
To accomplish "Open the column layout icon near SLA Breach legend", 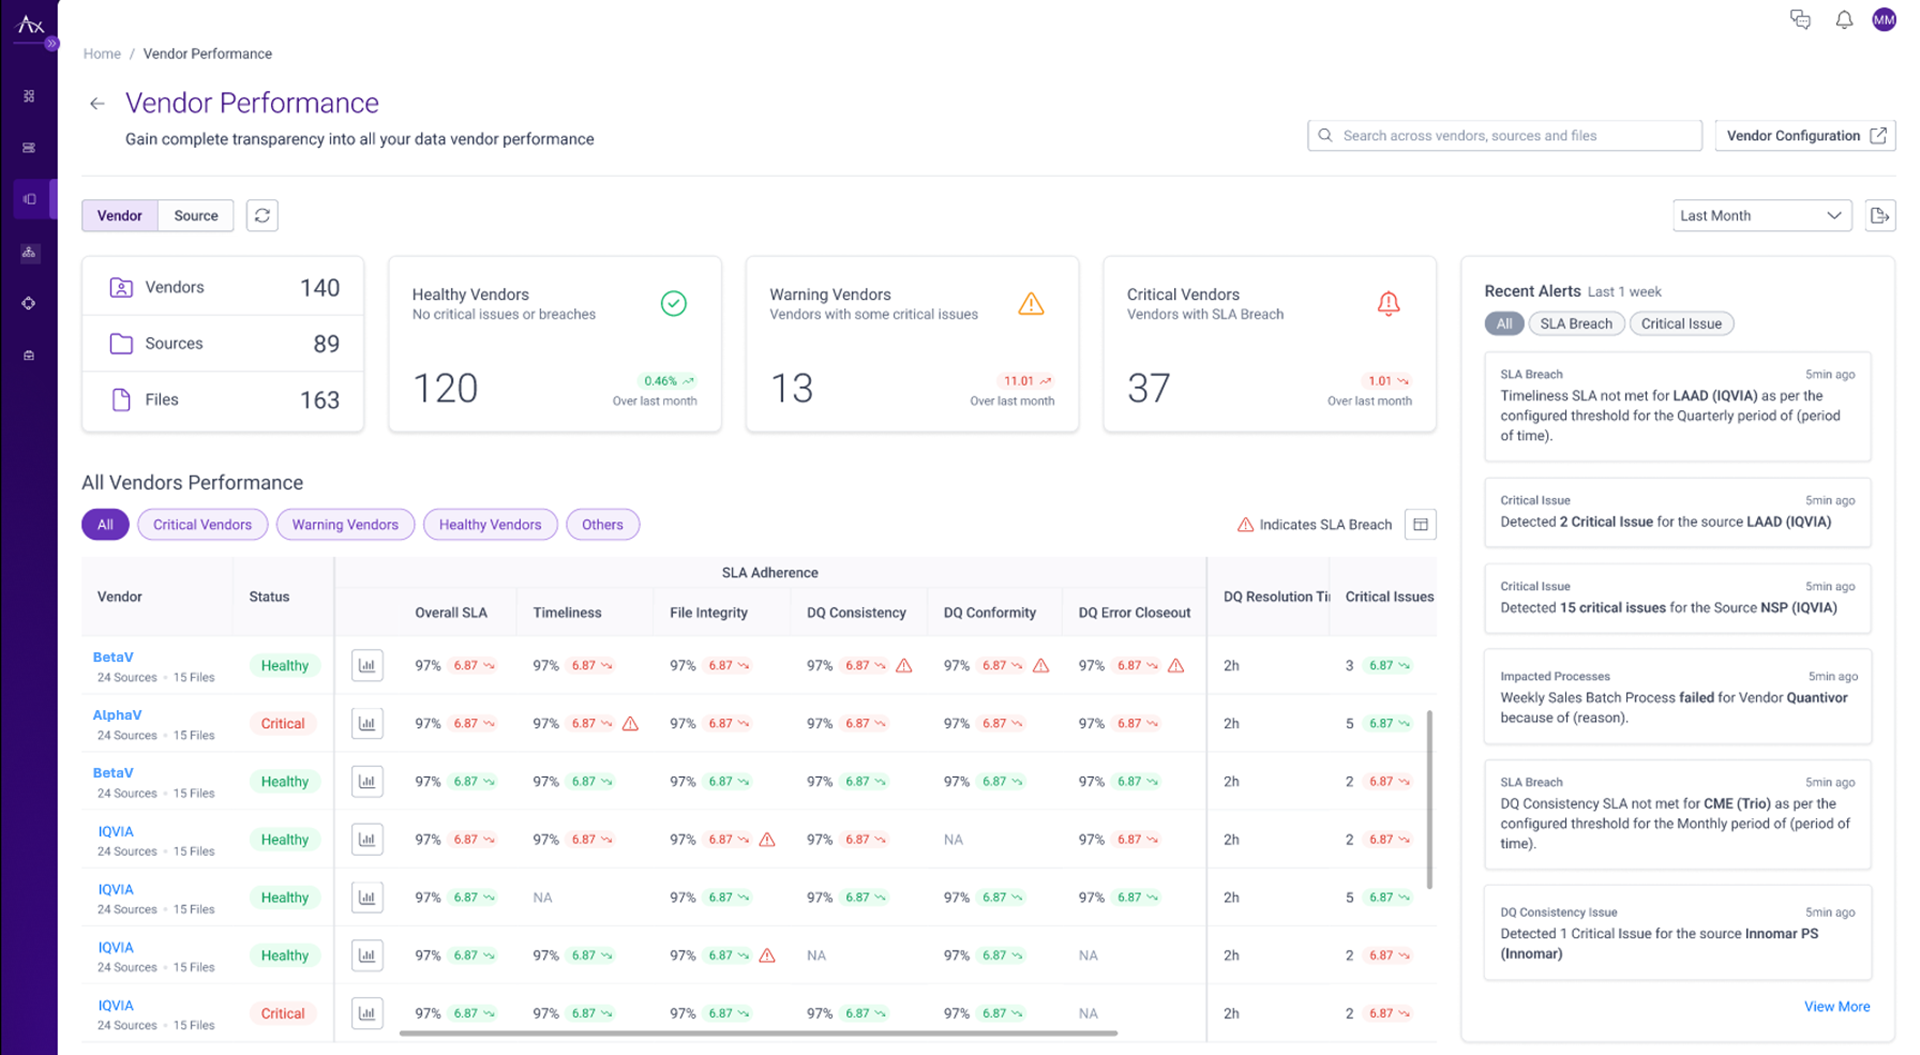I will pos(1420,524).
